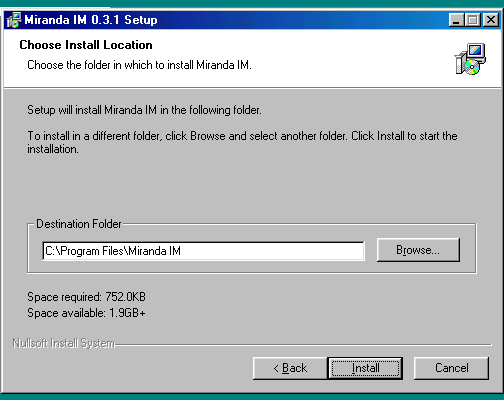504x400 pixels.
Task: Click the Nullsoft Install System branding text
Action: click(x=64, y=343)
